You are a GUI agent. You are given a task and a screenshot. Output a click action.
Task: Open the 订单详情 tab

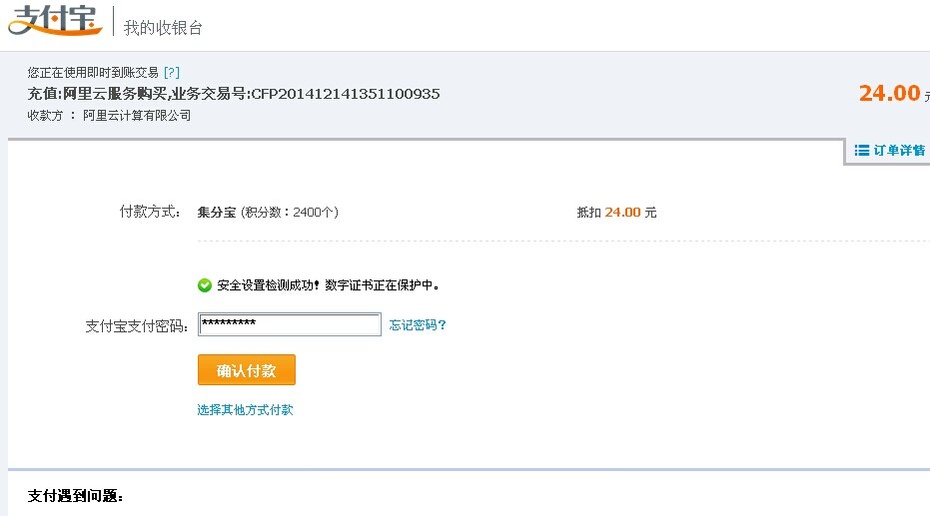(889, 151)
